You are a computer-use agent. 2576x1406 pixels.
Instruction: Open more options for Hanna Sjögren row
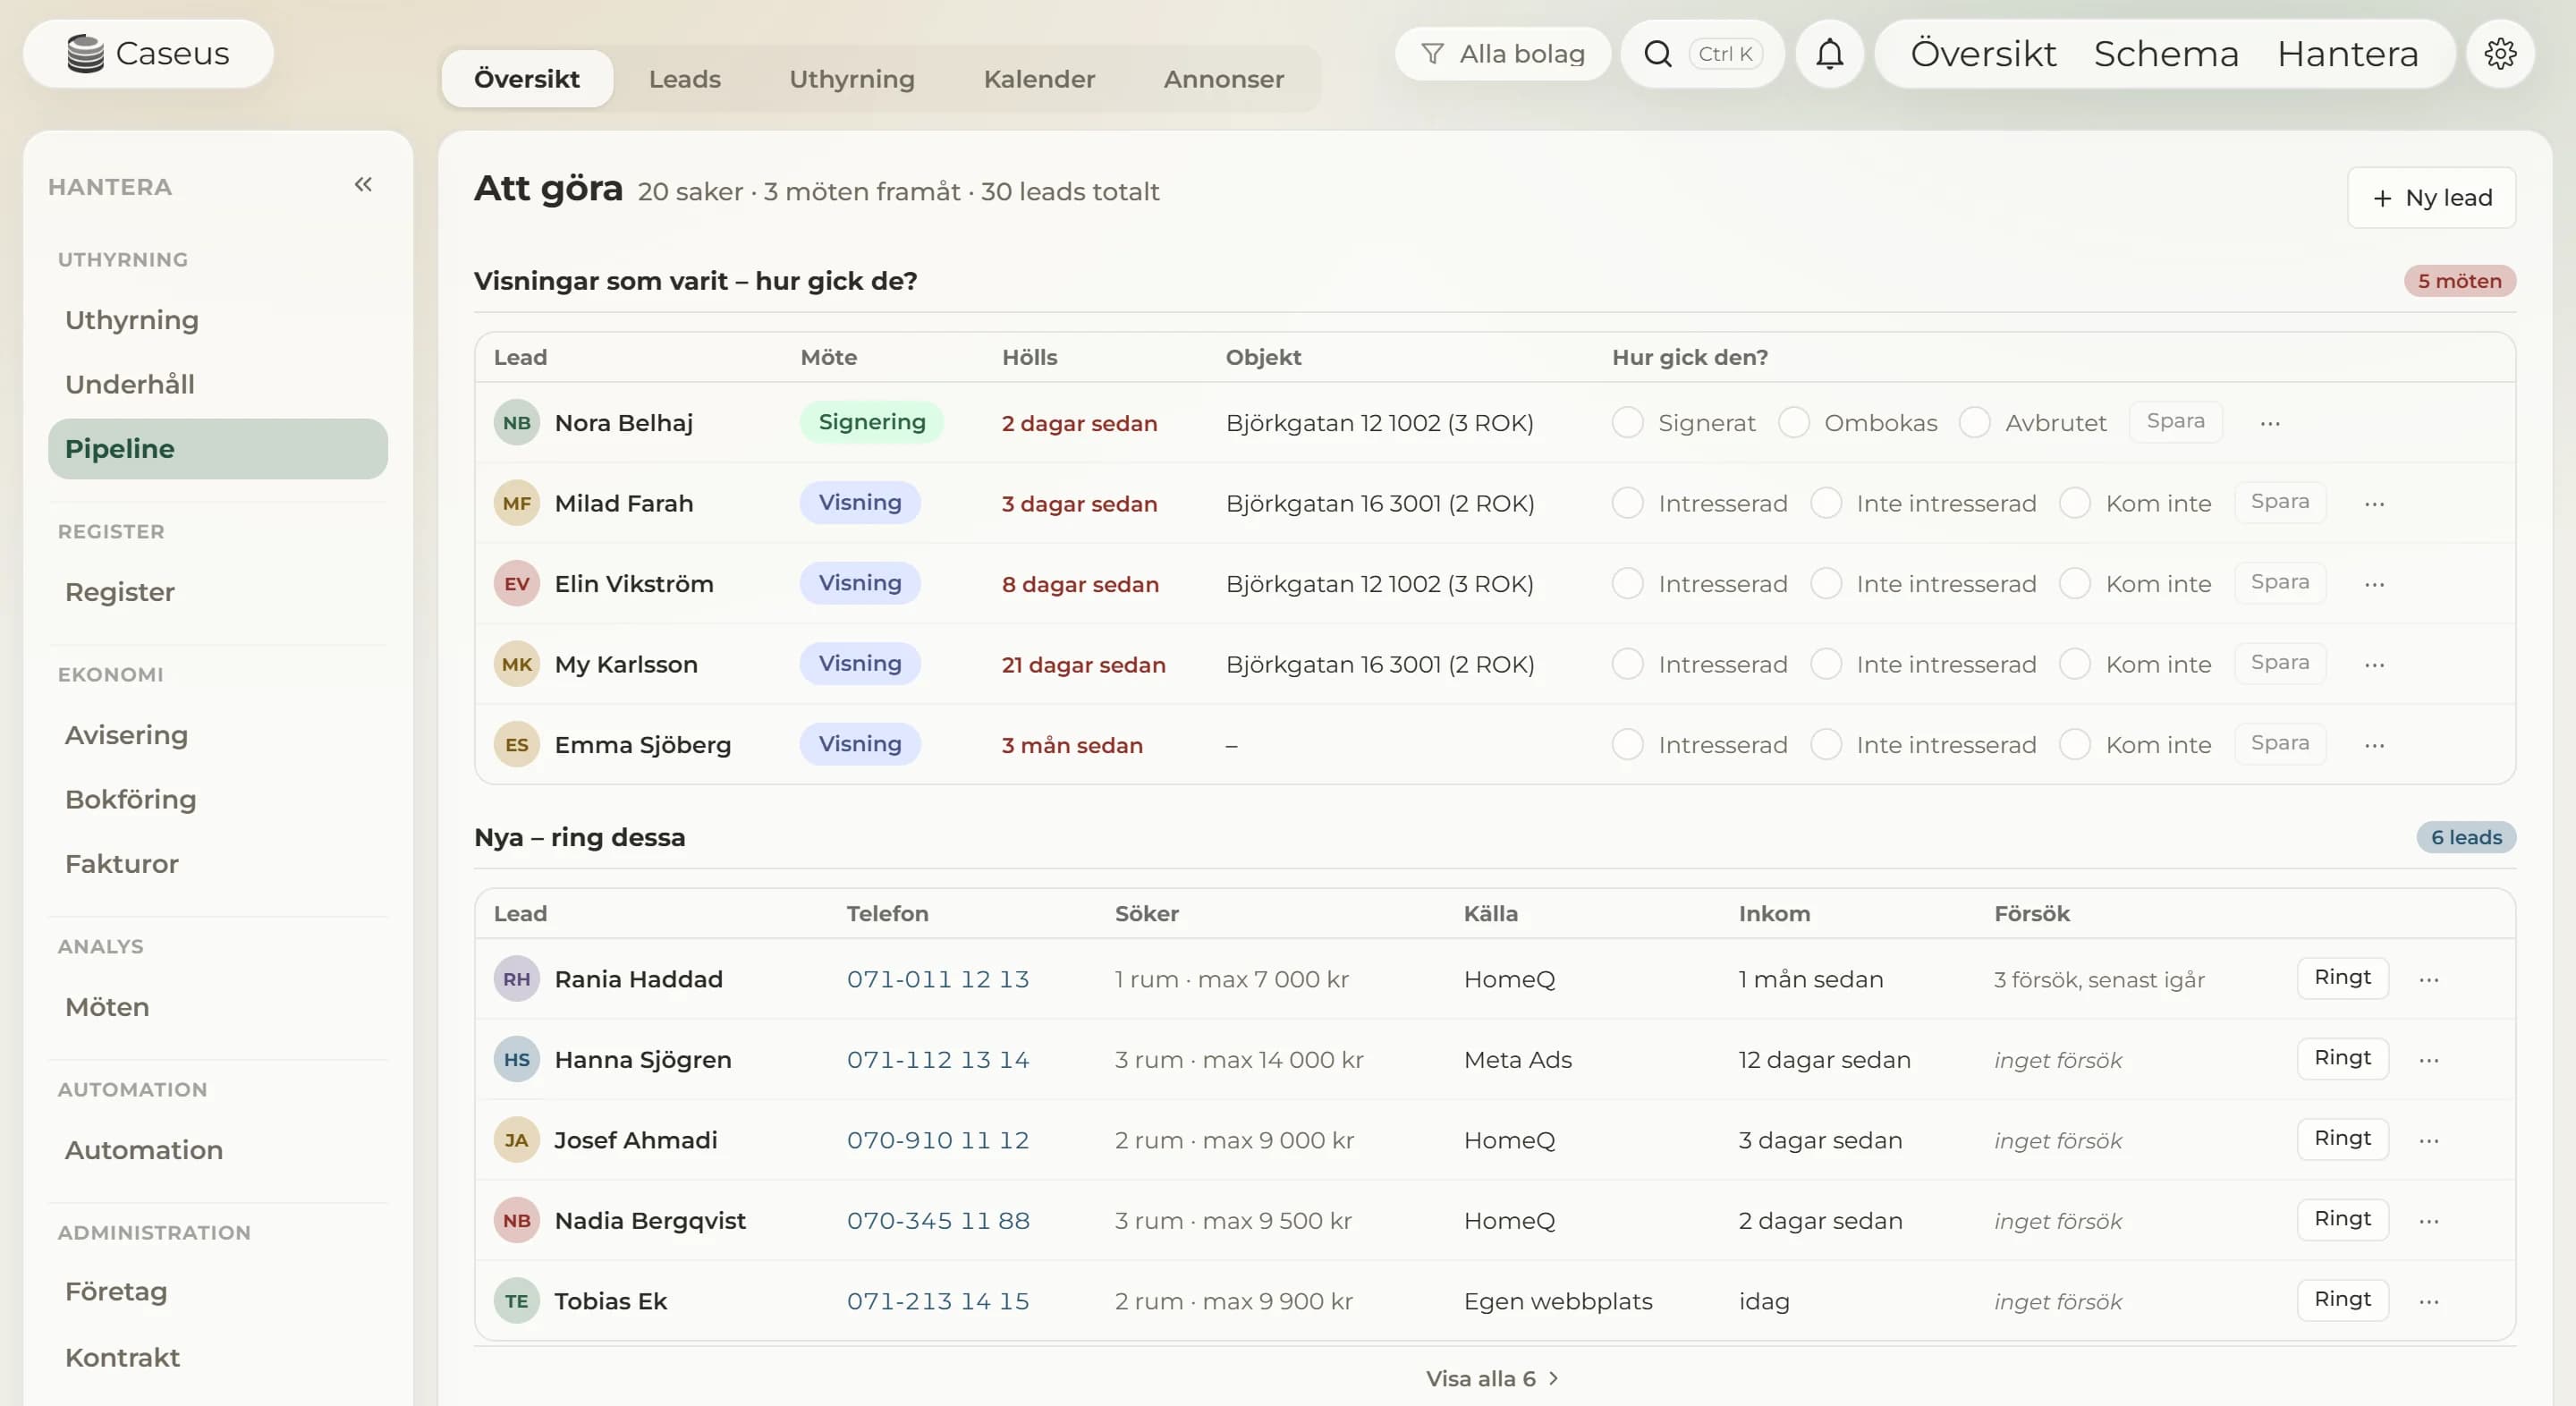click(2428, 1060)
